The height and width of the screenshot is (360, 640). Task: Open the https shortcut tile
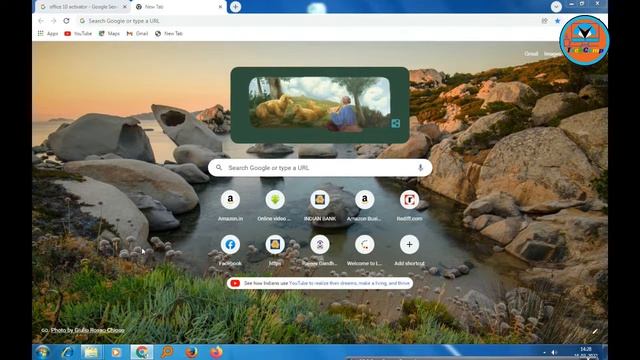click(275, 251)
